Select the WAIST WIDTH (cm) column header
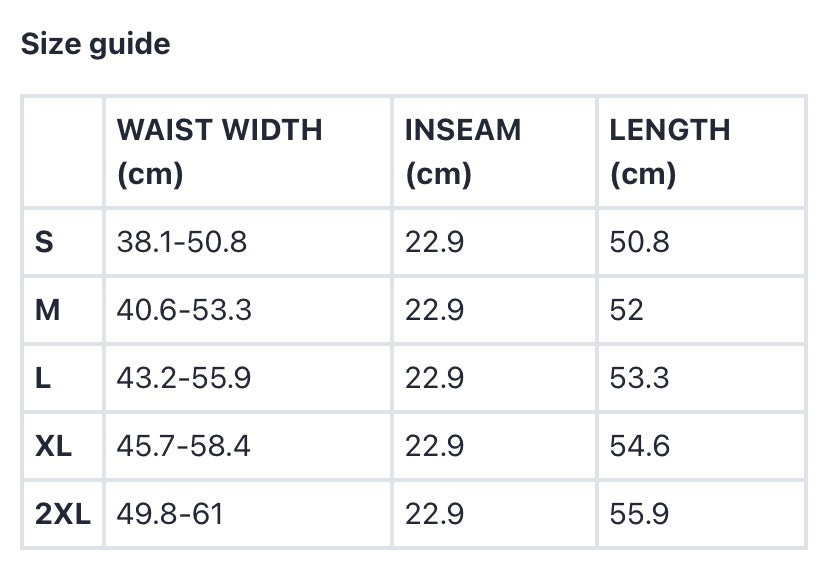The image size is (828, 566). pos(219,152)
